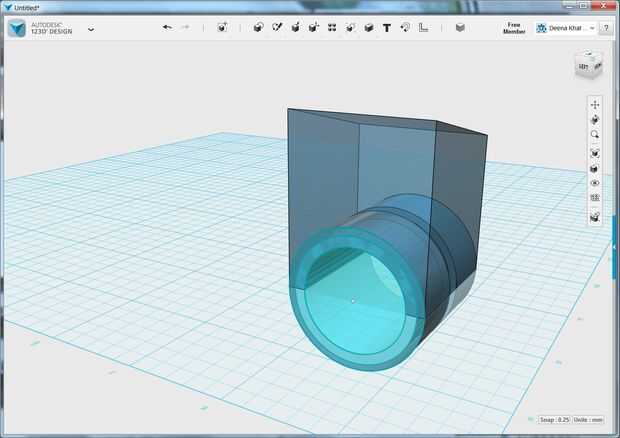Open the Modify tool
The height and width of the screenshot is (438, 620).
314,27
